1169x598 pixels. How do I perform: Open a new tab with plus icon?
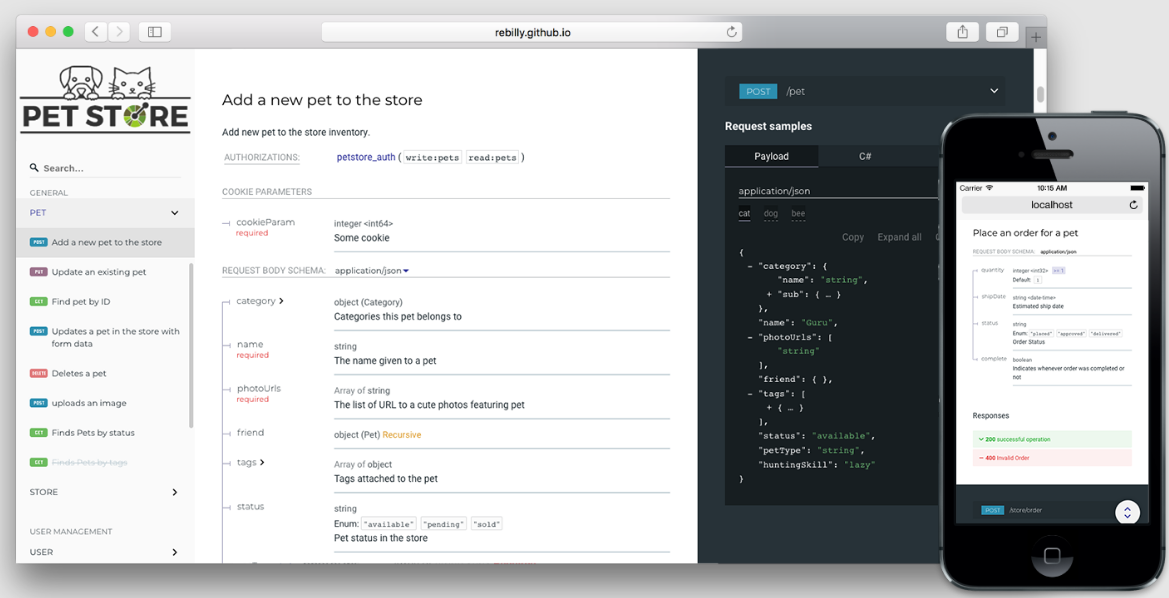tap(1036, 37)
